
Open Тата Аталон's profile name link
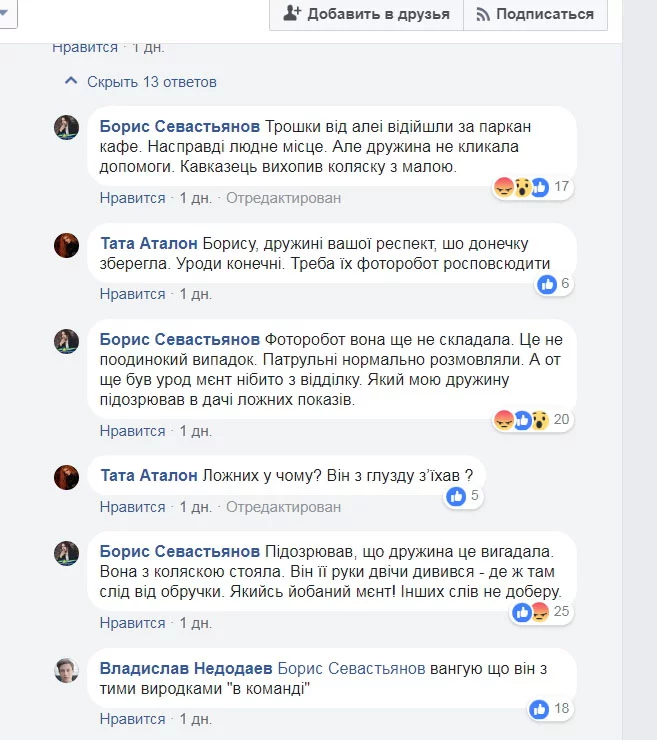coord(149,243)
